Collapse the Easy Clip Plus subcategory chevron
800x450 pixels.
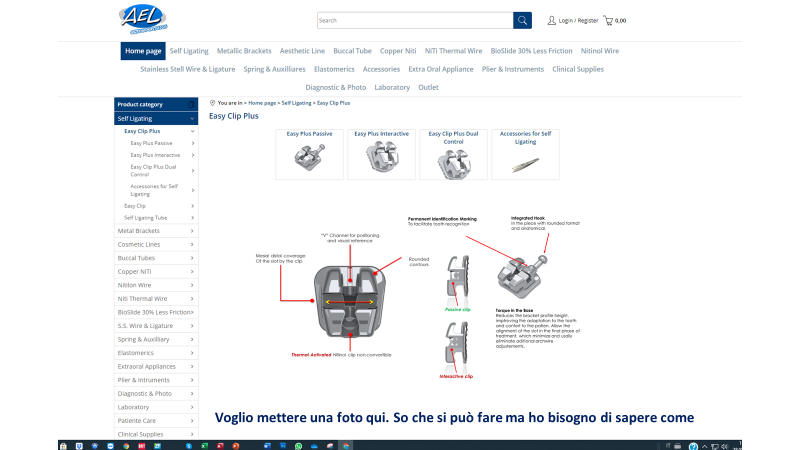(x=192, y=131)
